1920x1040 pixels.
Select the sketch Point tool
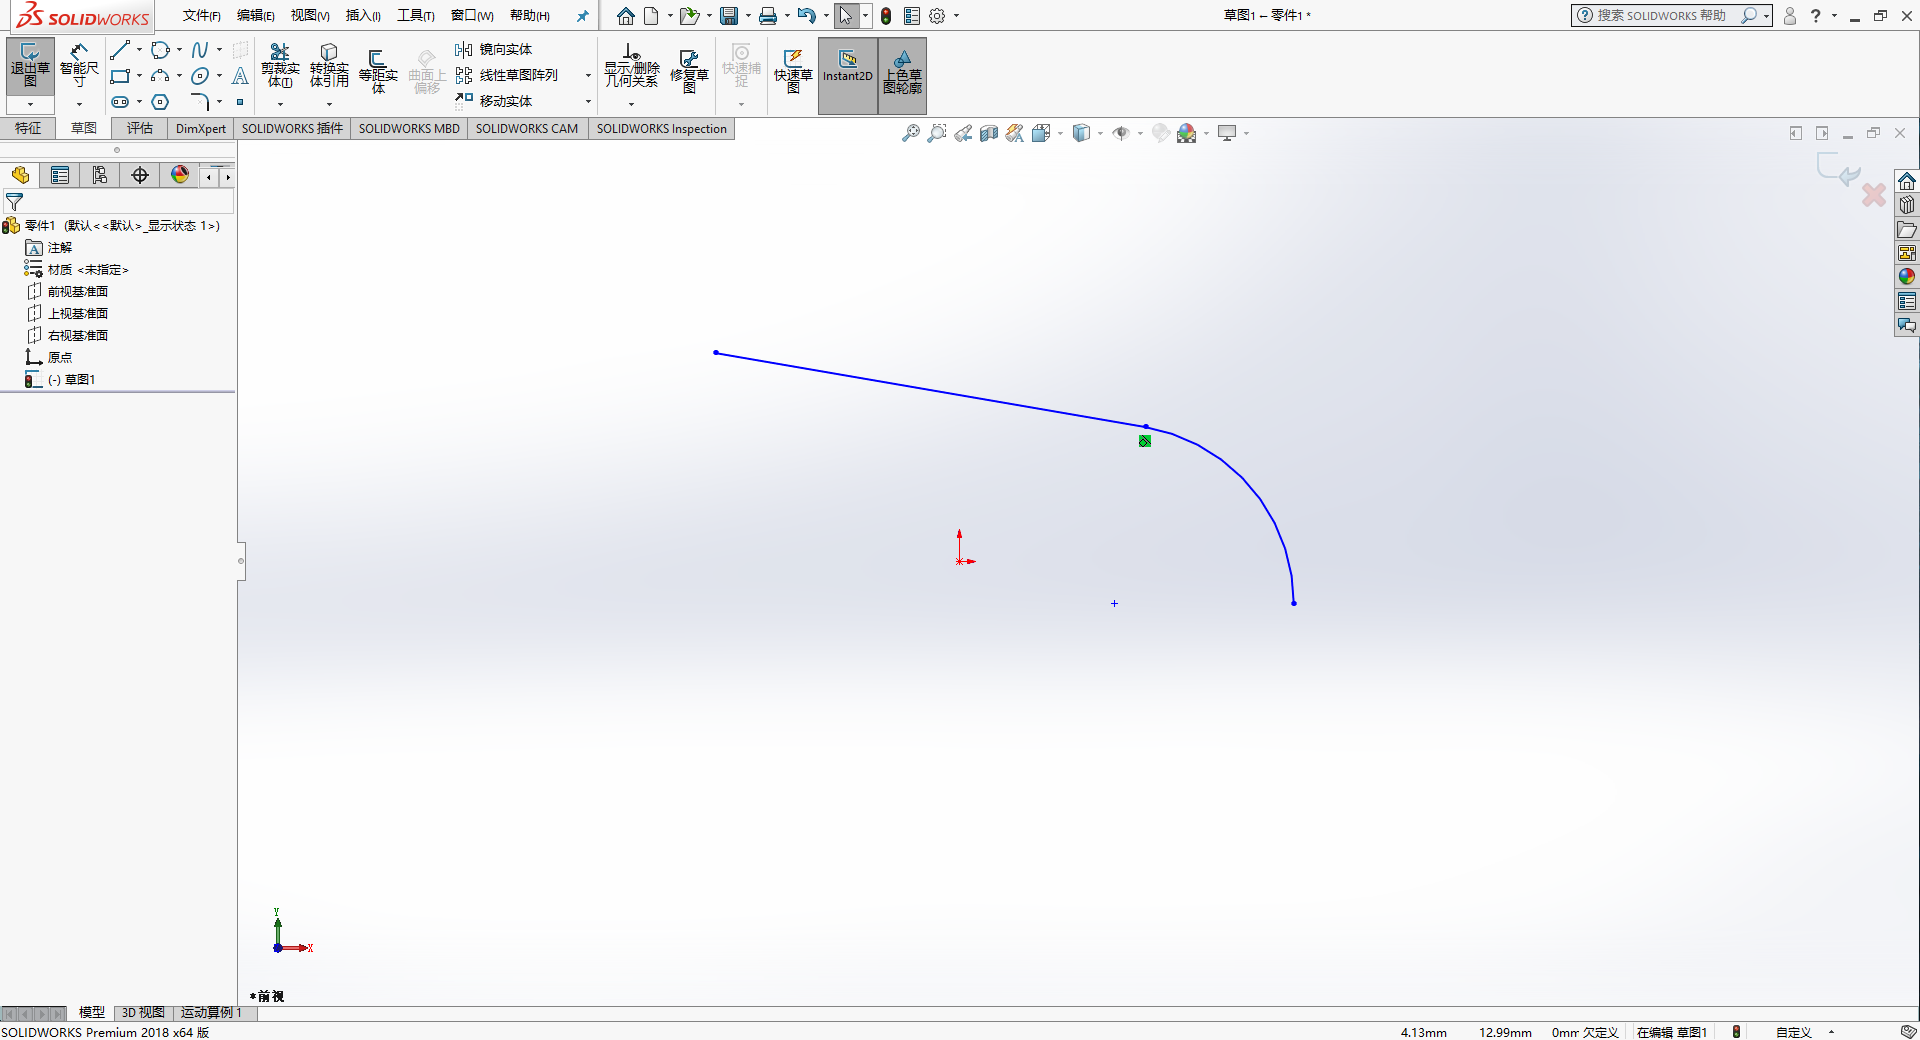click(x=240, y=102)
